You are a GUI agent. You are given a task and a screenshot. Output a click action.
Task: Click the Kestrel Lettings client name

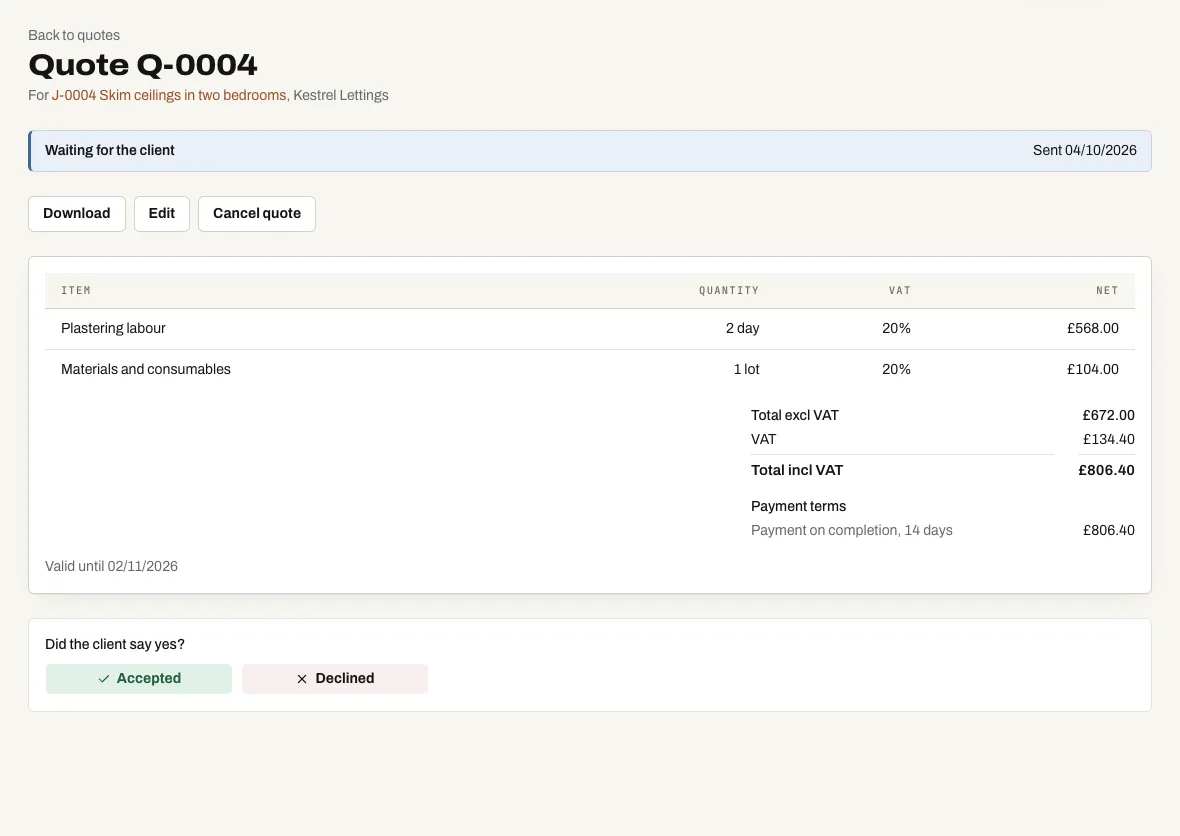341,96
